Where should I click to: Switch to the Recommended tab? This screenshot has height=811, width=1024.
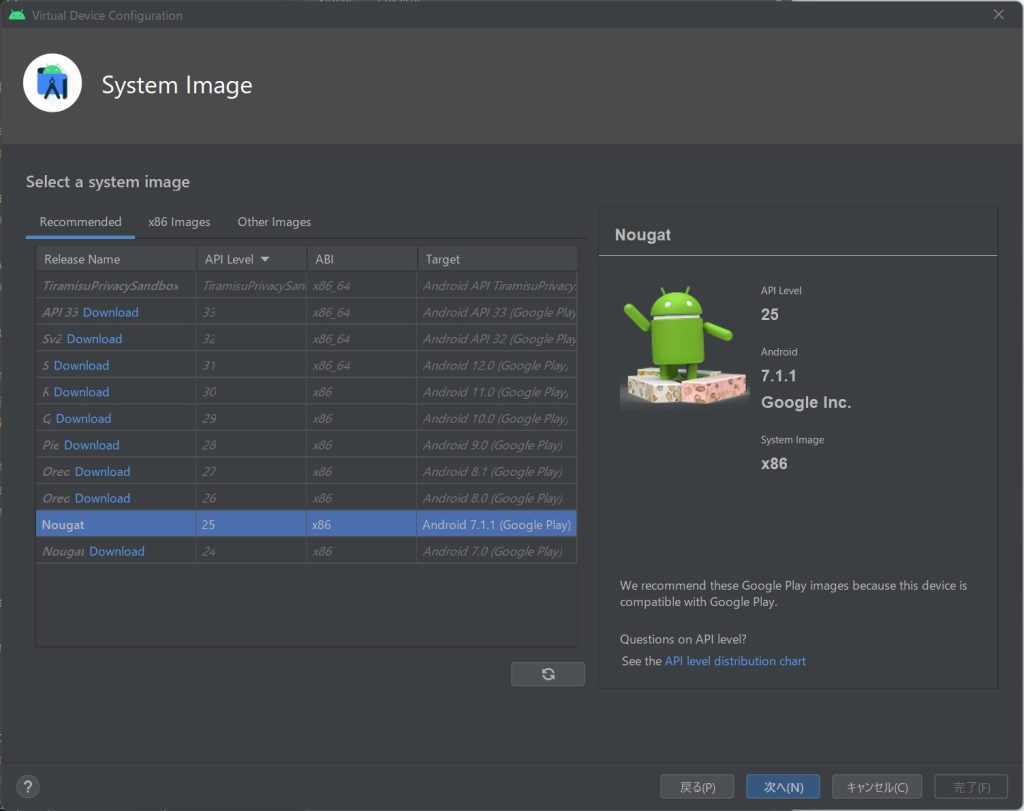point(80,222)
